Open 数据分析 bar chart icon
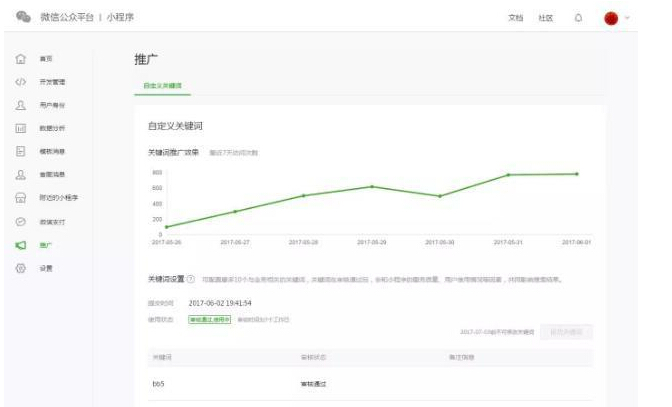This screenshot has width=672, height=407. click(21, 128)
